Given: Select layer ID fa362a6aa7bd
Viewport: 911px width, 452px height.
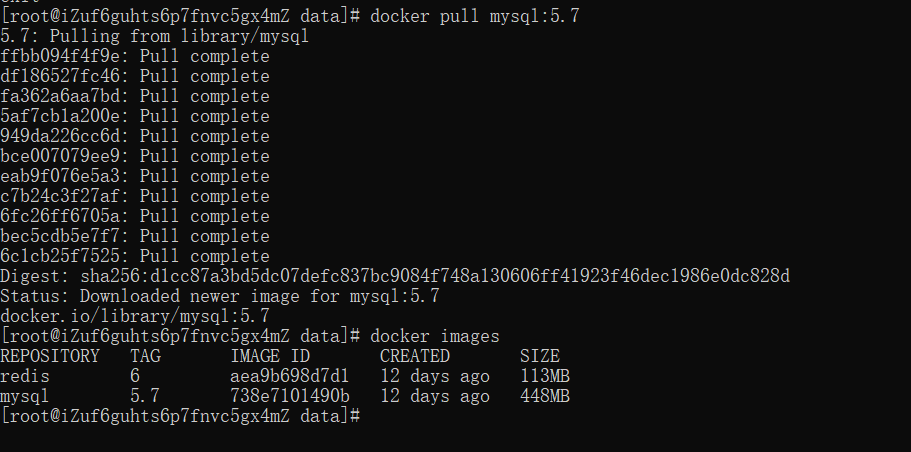Looking at the screenshot, I should 65,97.
